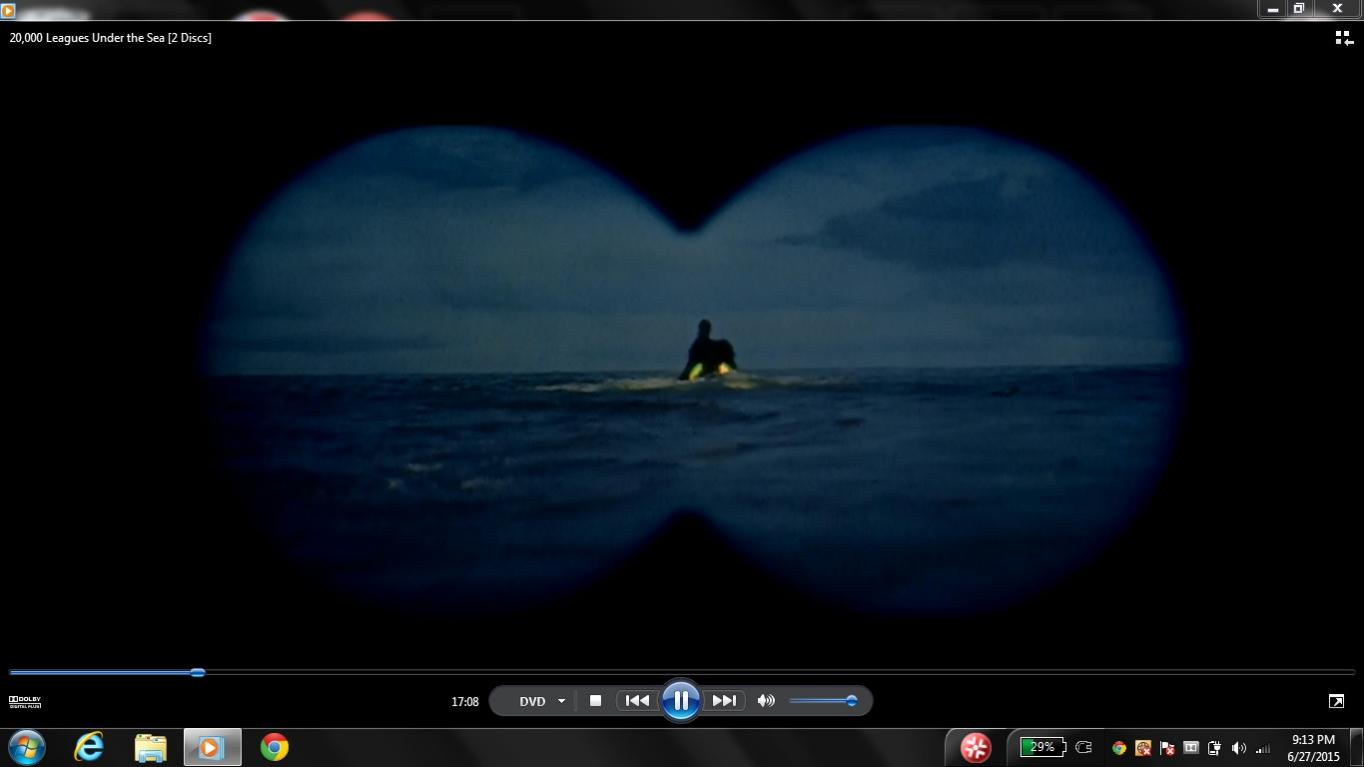Click the 17:08 elapsed time display
The image size is (1364, 767).
pos(465,702)
